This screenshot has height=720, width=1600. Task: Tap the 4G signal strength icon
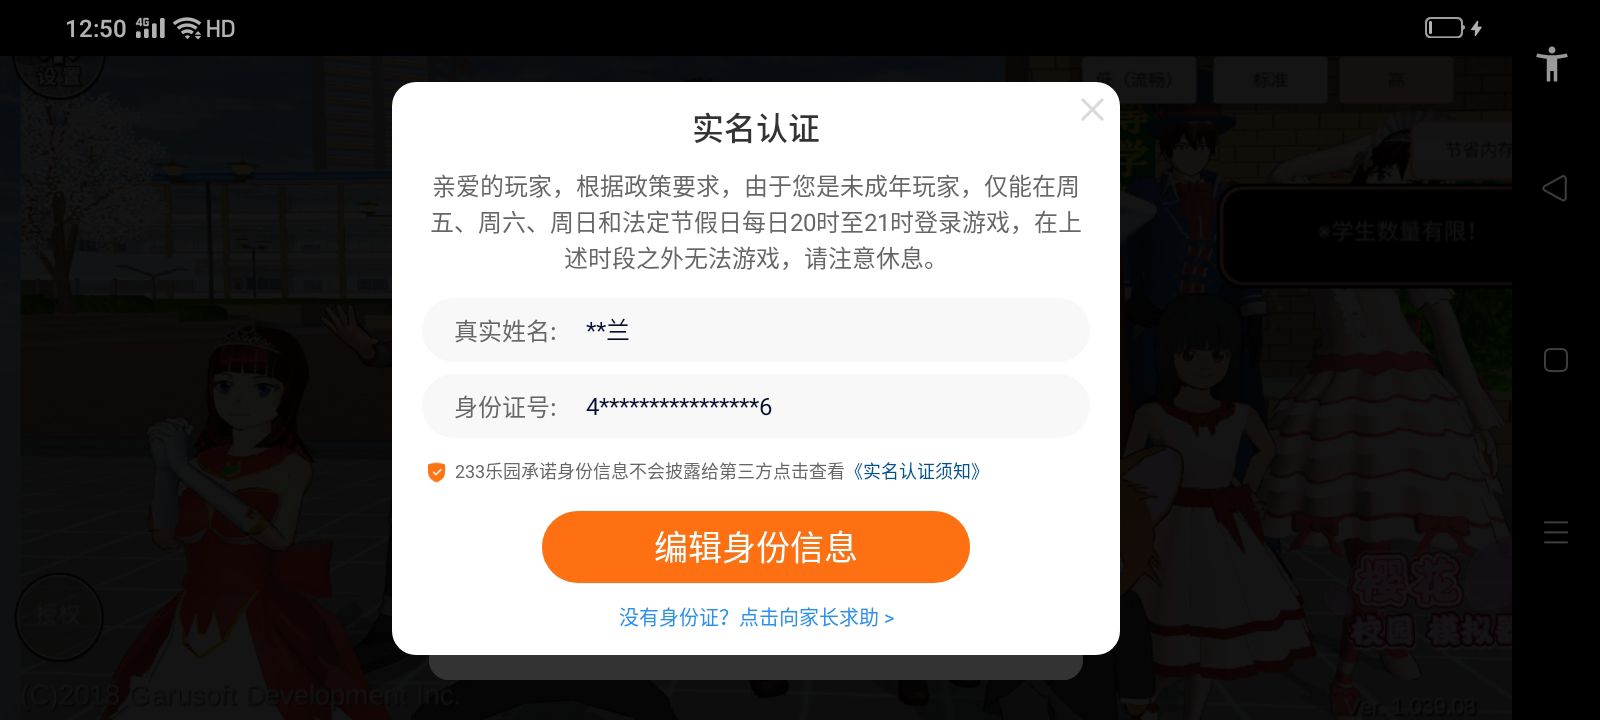coord(150,28)
